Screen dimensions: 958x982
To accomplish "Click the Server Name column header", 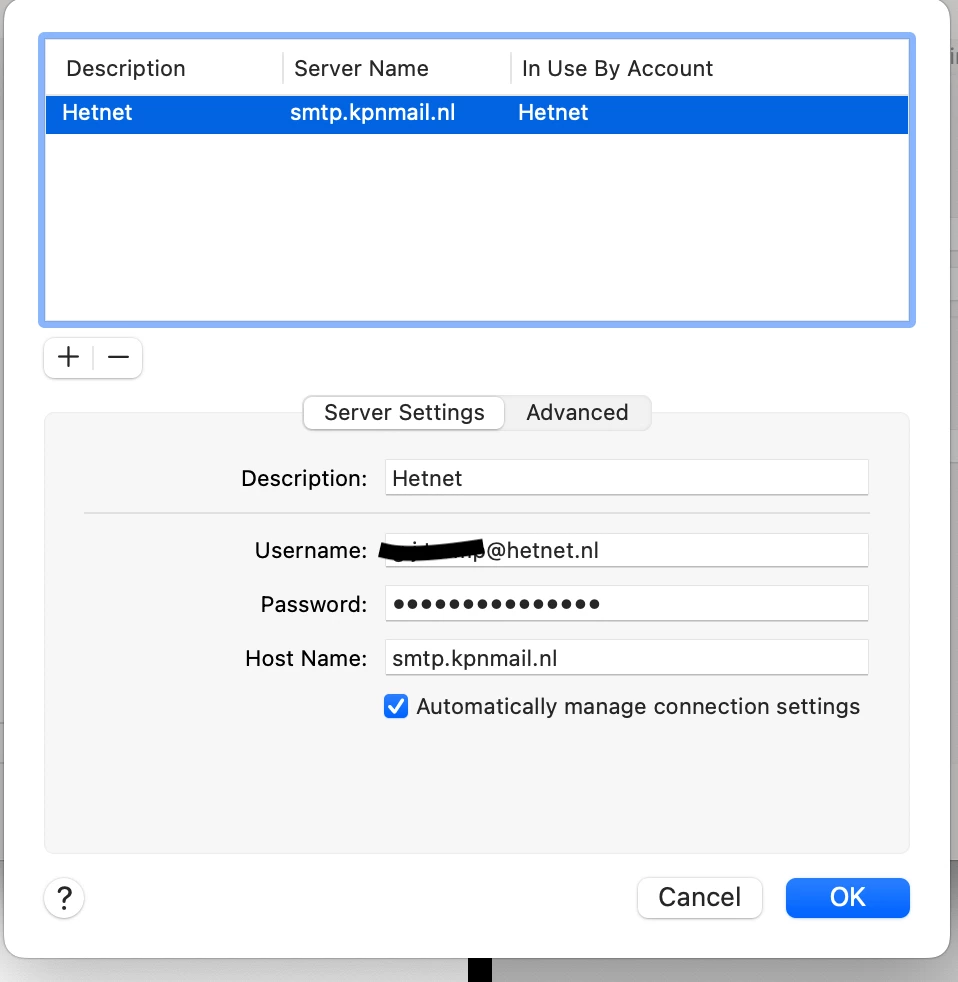I will tap(361, 68).
